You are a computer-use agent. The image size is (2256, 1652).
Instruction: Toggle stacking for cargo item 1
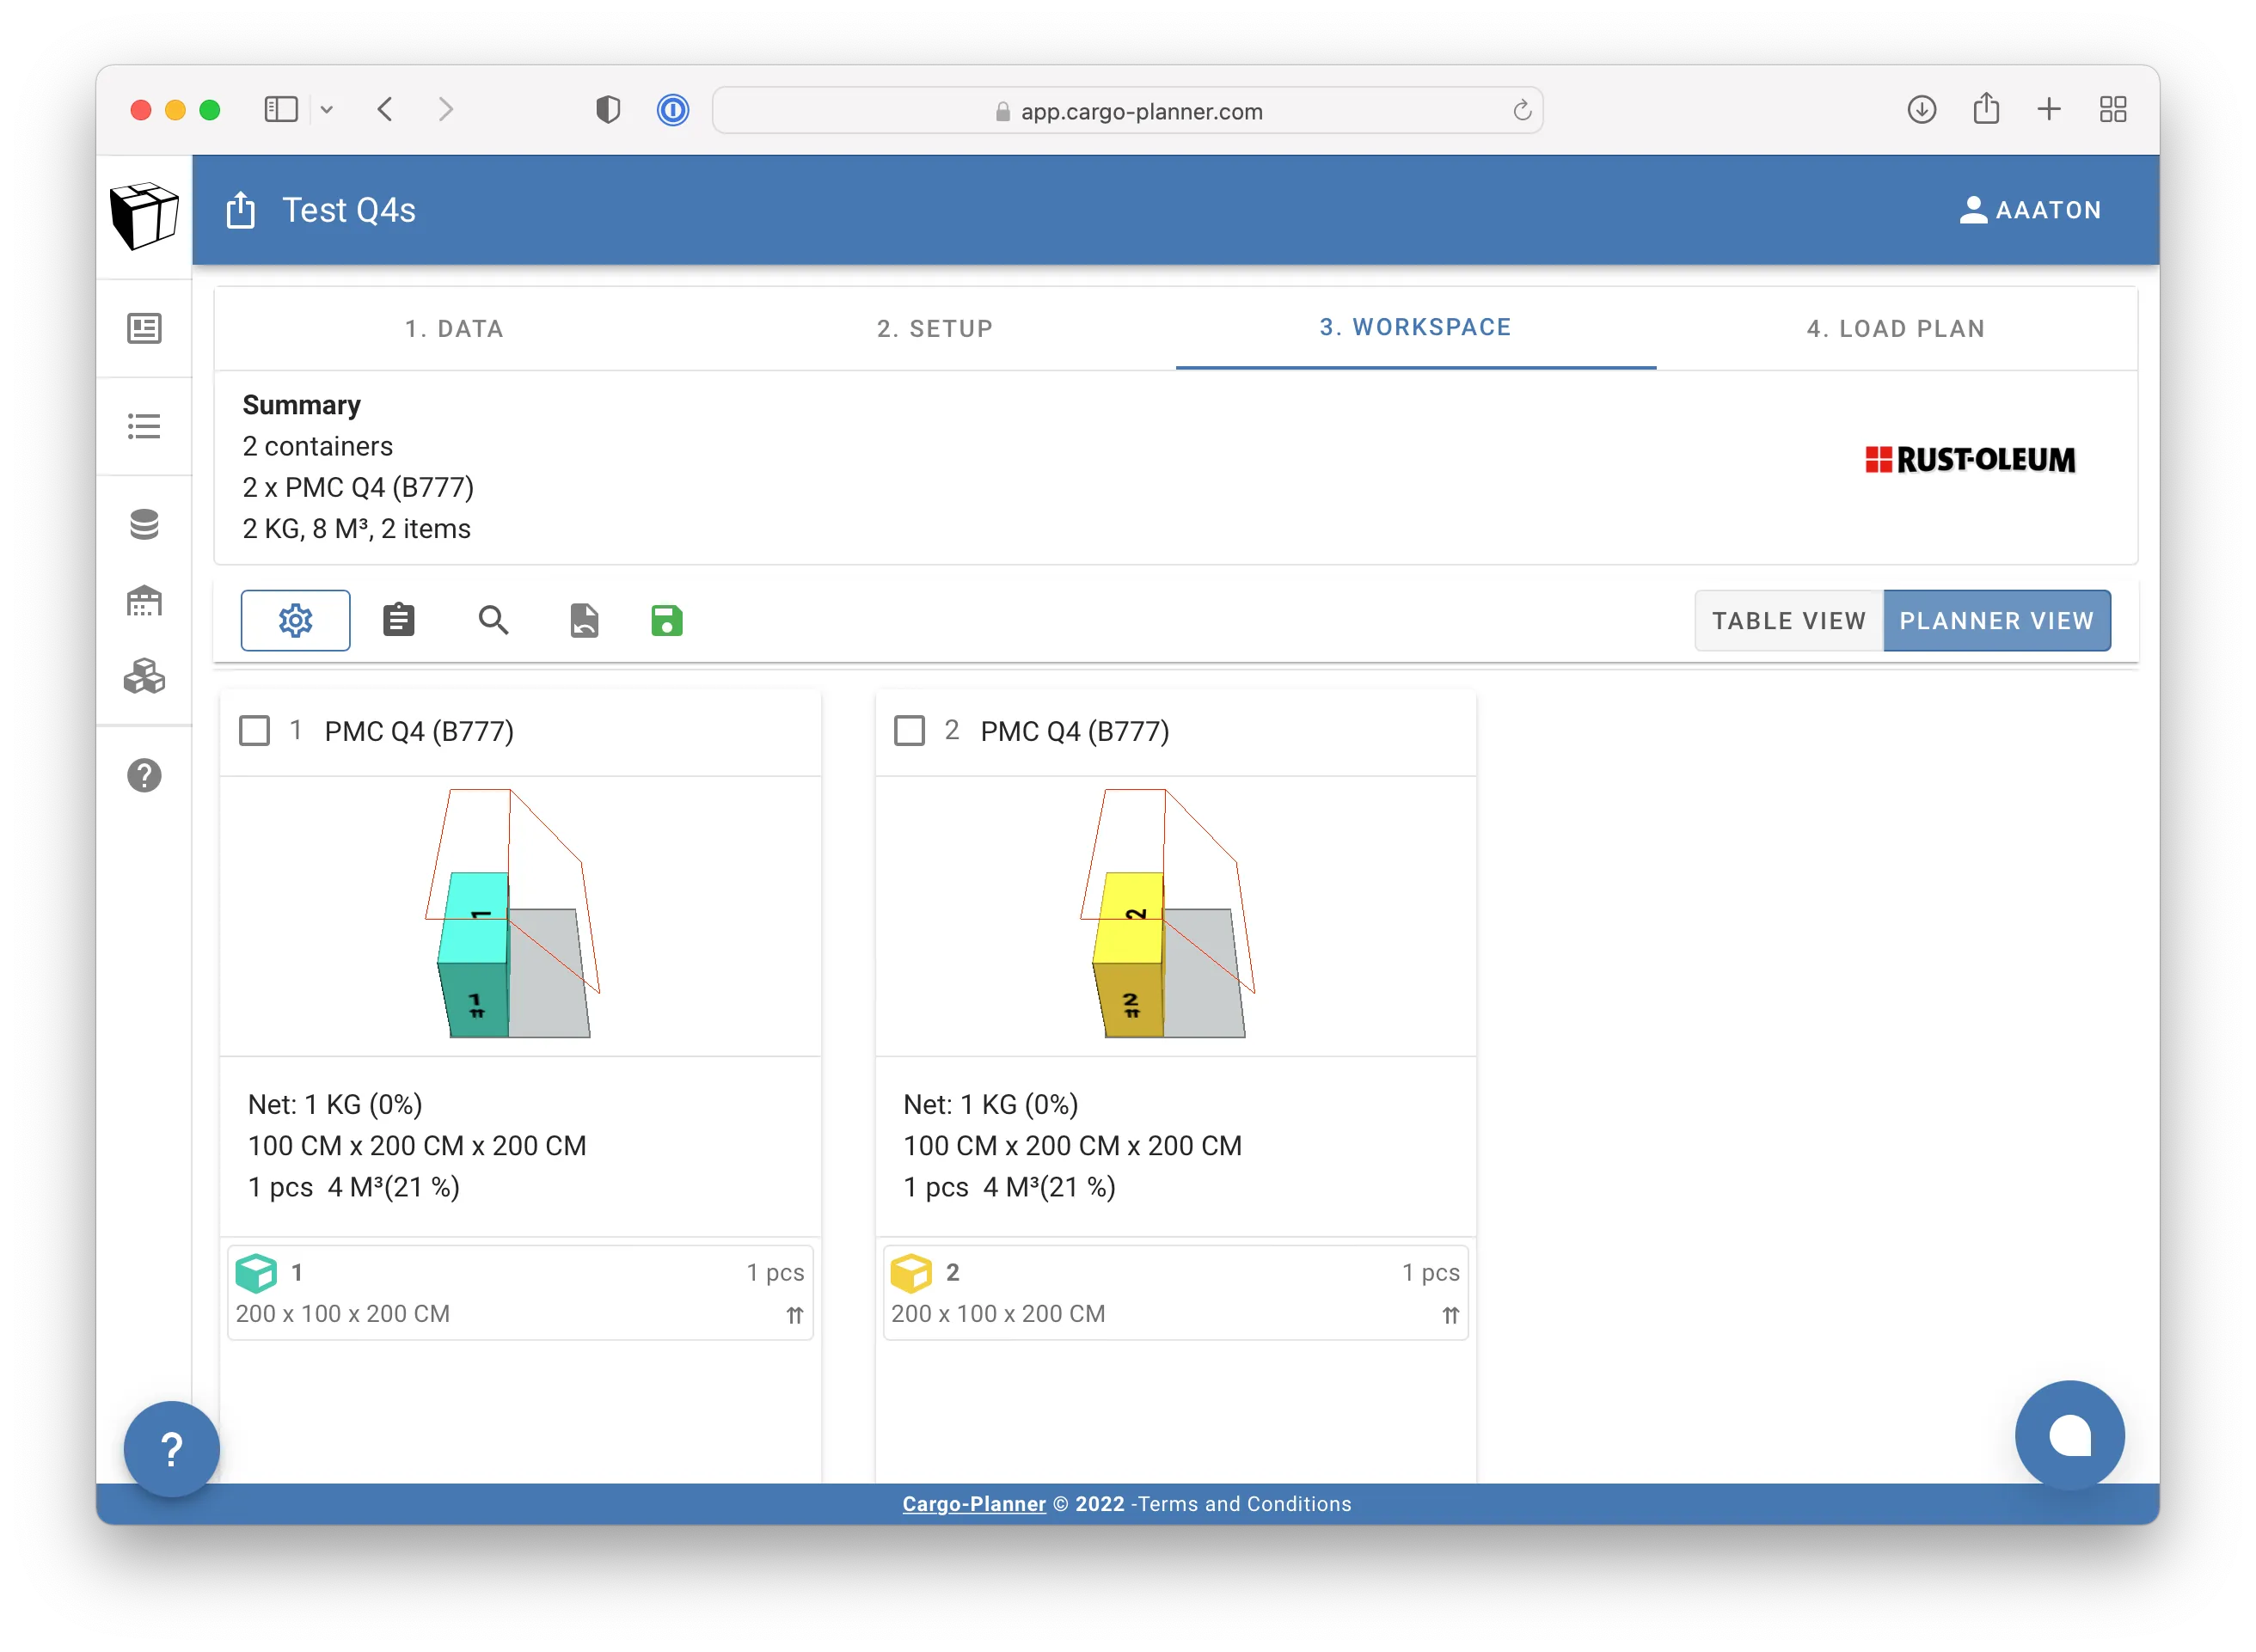(795, 1315)
